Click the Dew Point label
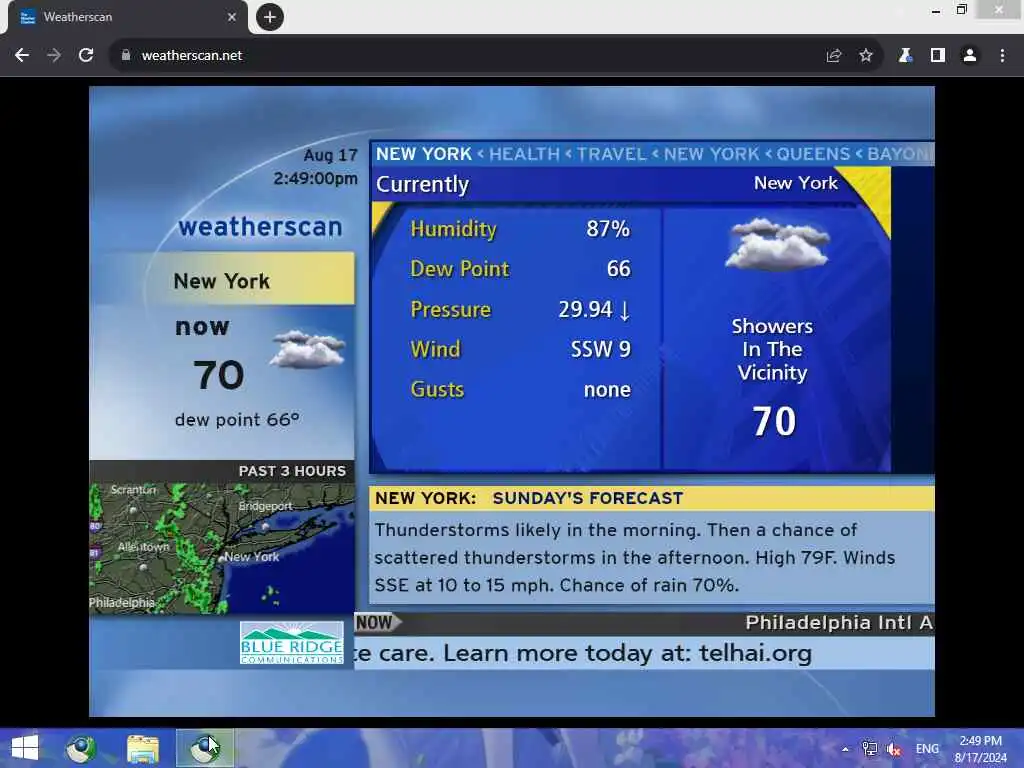Image resolution: width=1024 pixels, height=768 pixels. pos(460,269)
